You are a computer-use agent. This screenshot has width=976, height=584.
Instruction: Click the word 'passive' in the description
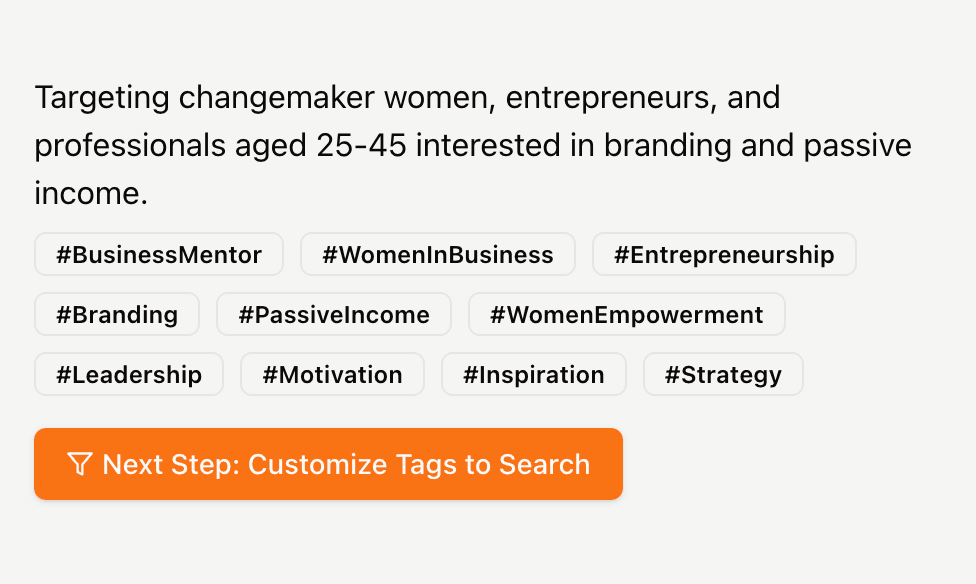pyautogui.click(x=857, y=147)
